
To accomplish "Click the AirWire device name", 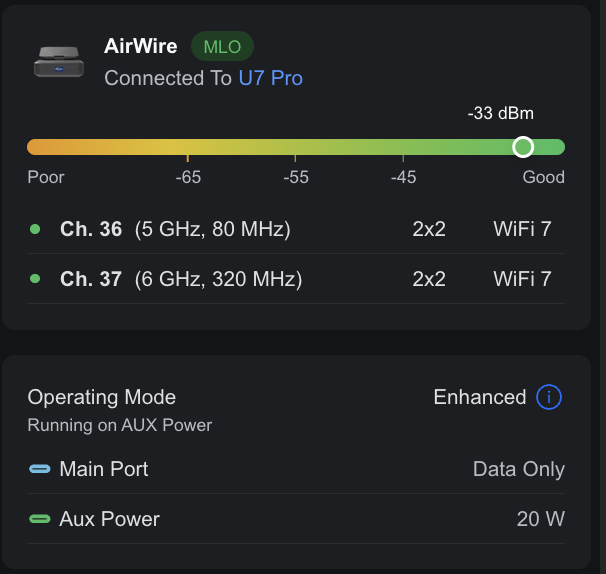I will click(x=141, y=46).
